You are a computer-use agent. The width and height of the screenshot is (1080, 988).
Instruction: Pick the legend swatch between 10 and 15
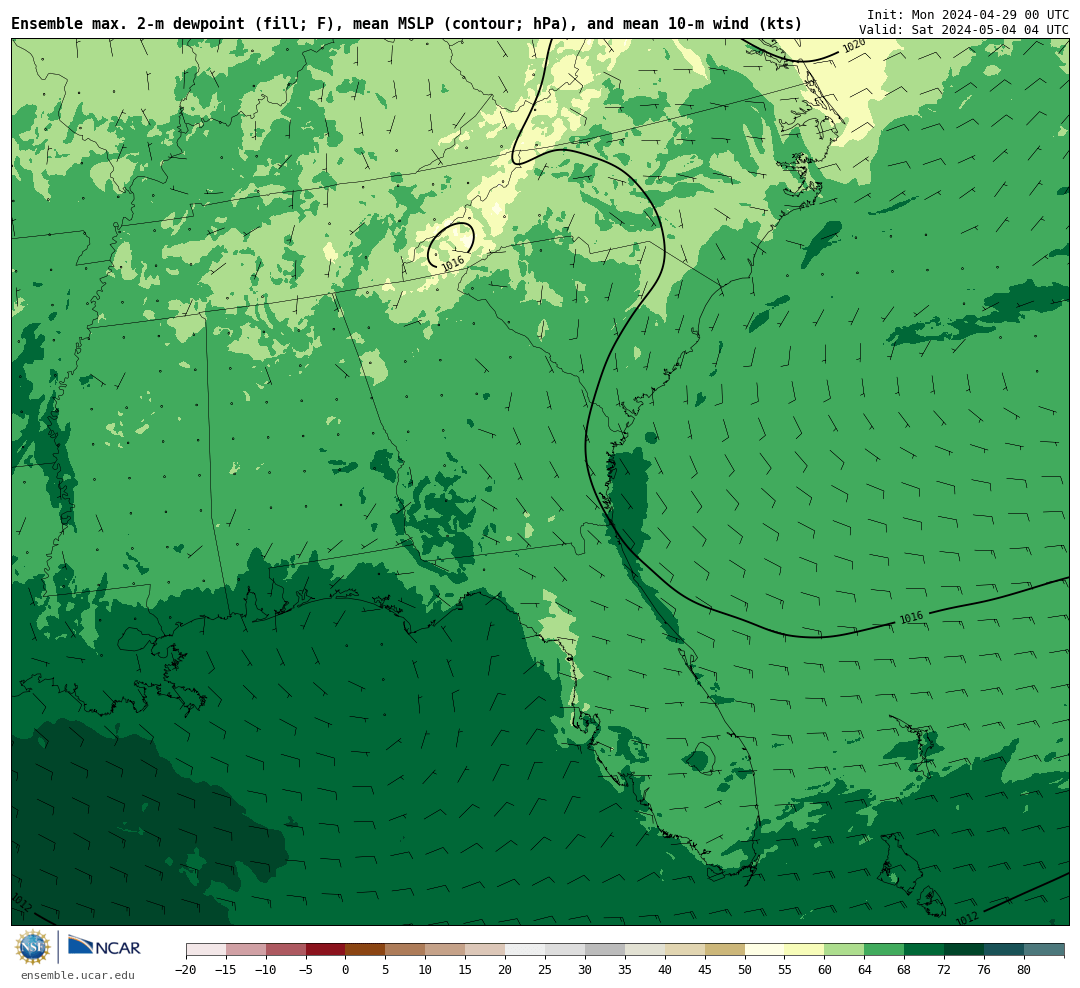446,949
